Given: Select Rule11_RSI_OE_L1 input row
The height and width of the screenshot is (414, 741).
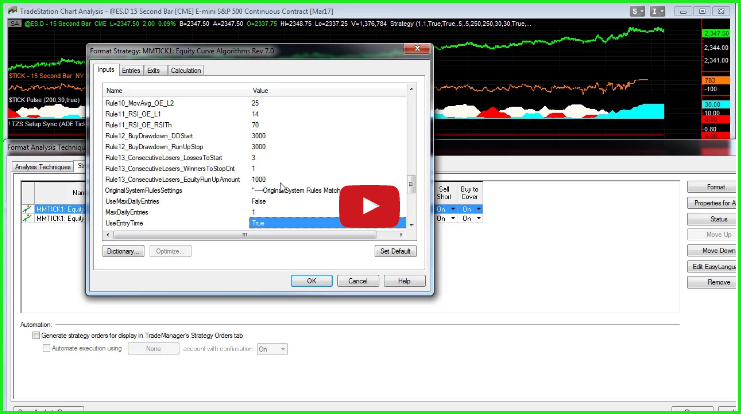Looking at the screenshot, I should [x=254, y=114].
